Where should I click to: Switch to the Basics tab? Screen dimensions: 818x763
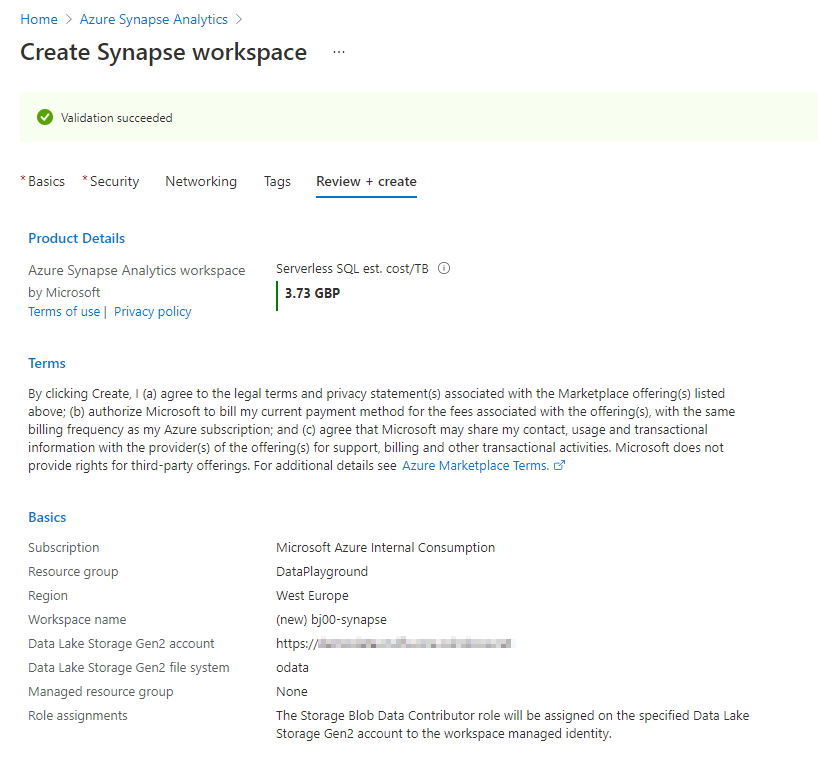tap(46, 181)
